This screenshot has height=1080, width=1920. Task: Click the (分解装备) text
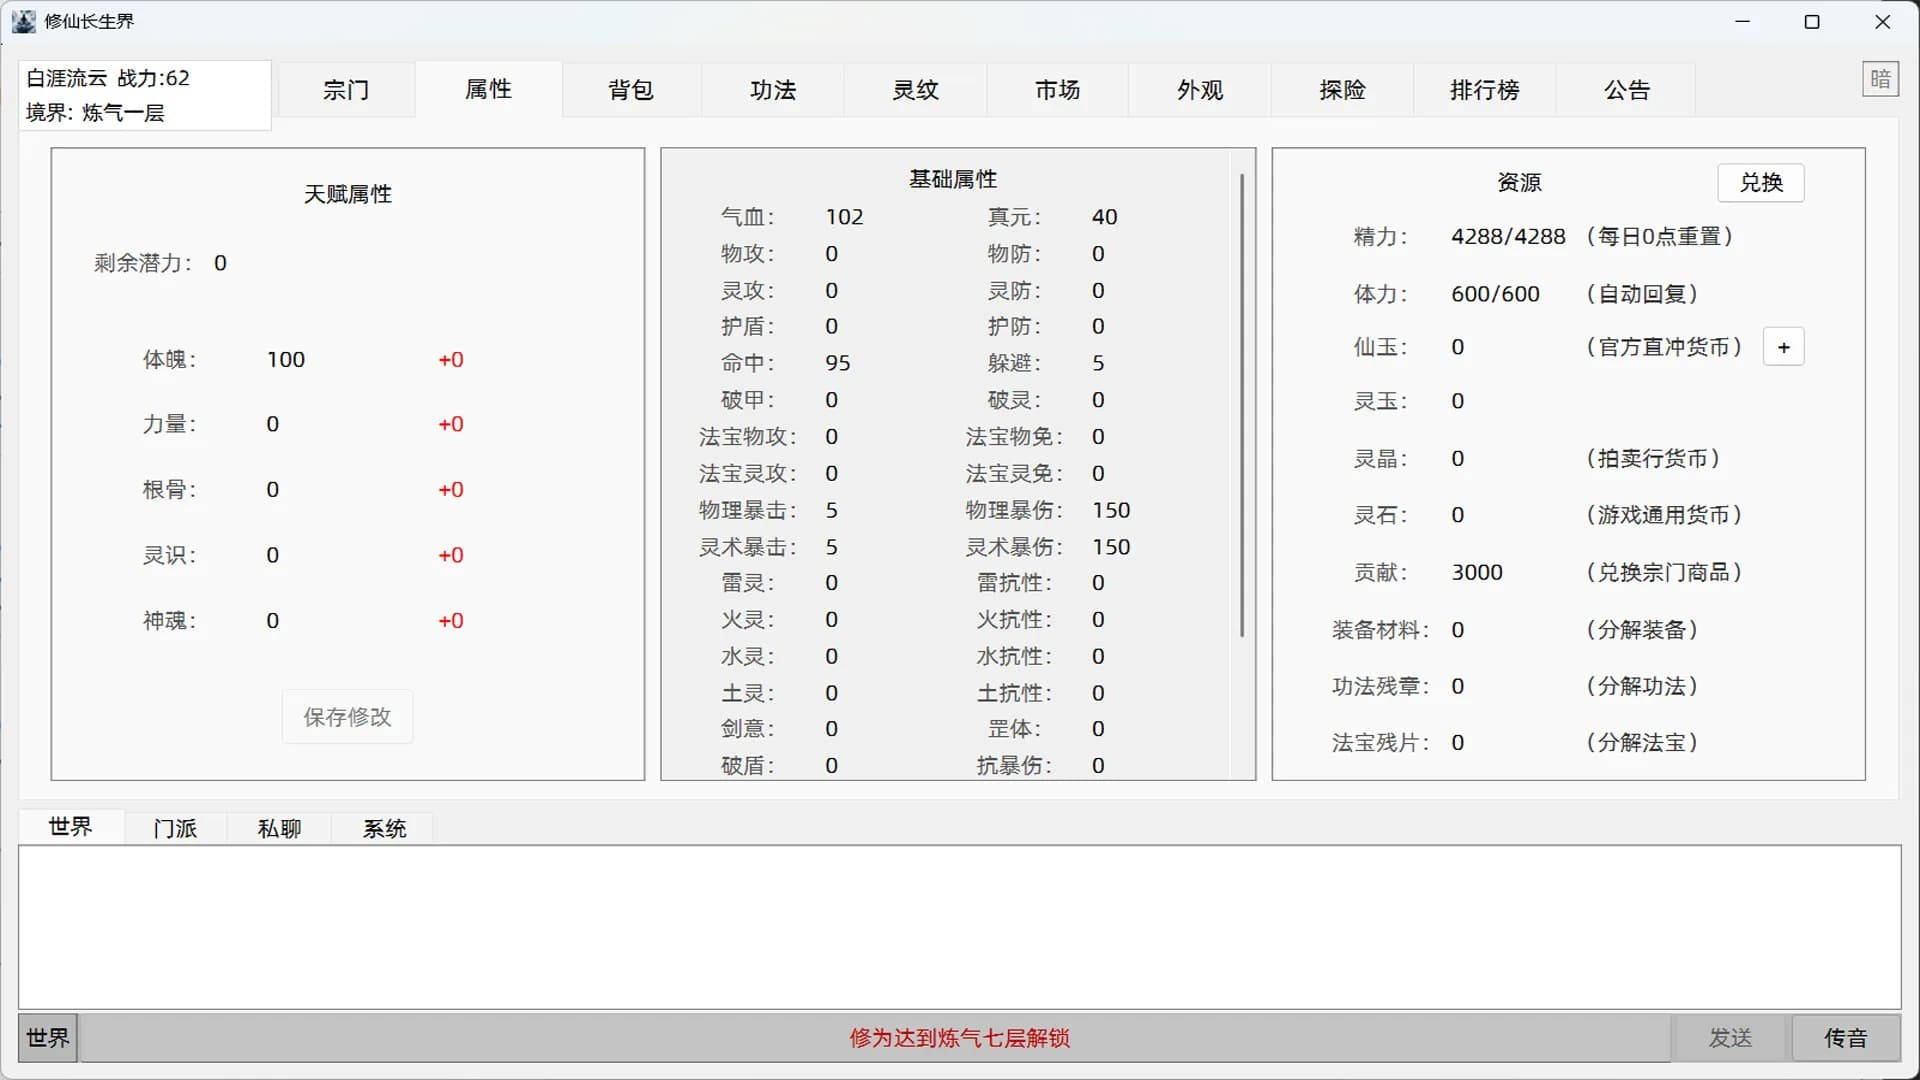pos(1642,630)
